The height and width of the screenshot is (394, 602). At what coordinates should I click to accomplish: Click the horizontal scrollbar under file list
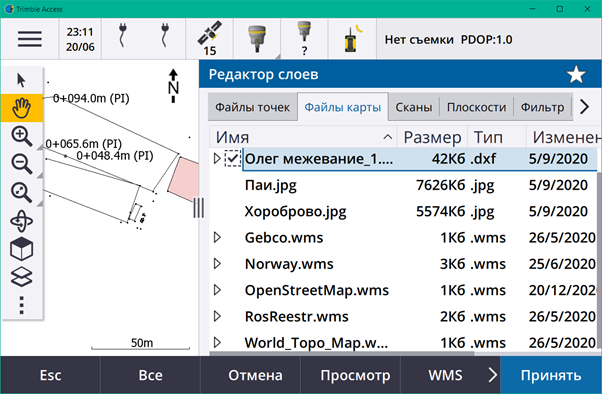click(x=342, y=353)
